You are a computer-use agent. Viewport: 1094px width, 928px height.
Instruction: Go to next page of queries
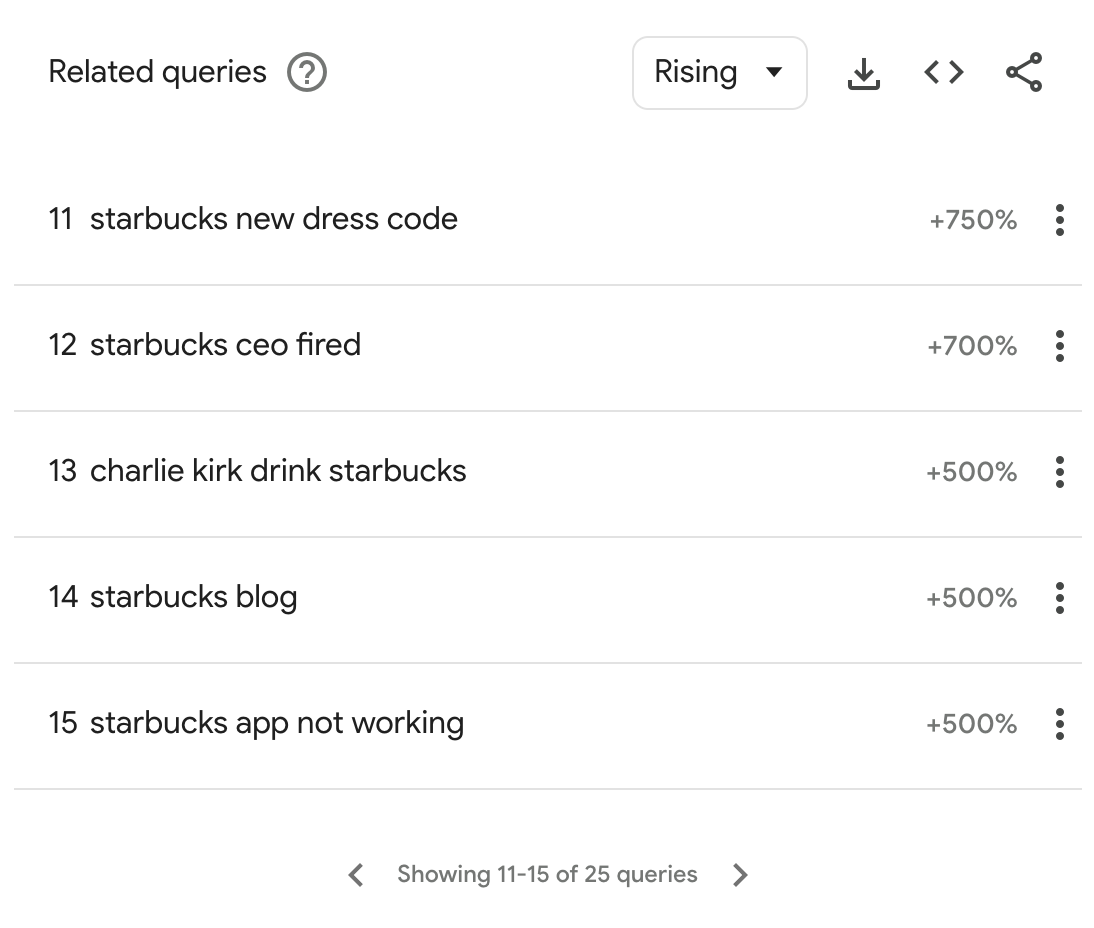(740, 875)
